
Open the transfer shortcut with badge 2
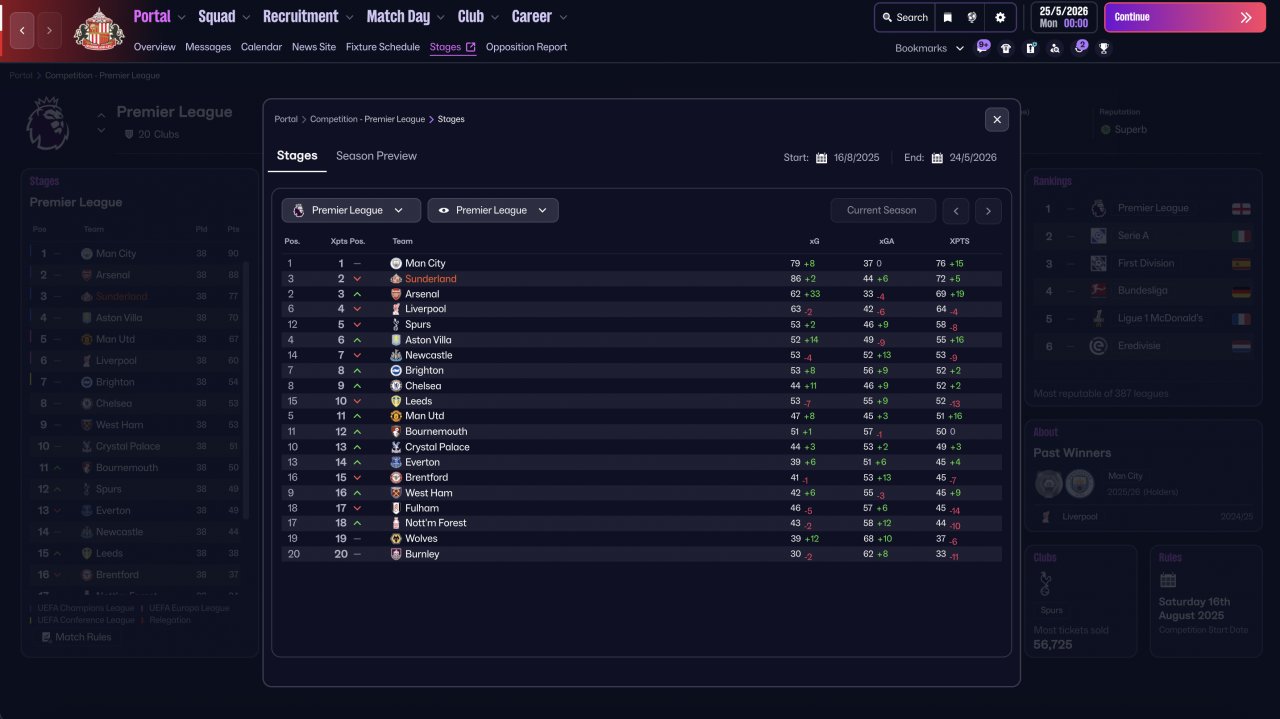coord(1080,47)
